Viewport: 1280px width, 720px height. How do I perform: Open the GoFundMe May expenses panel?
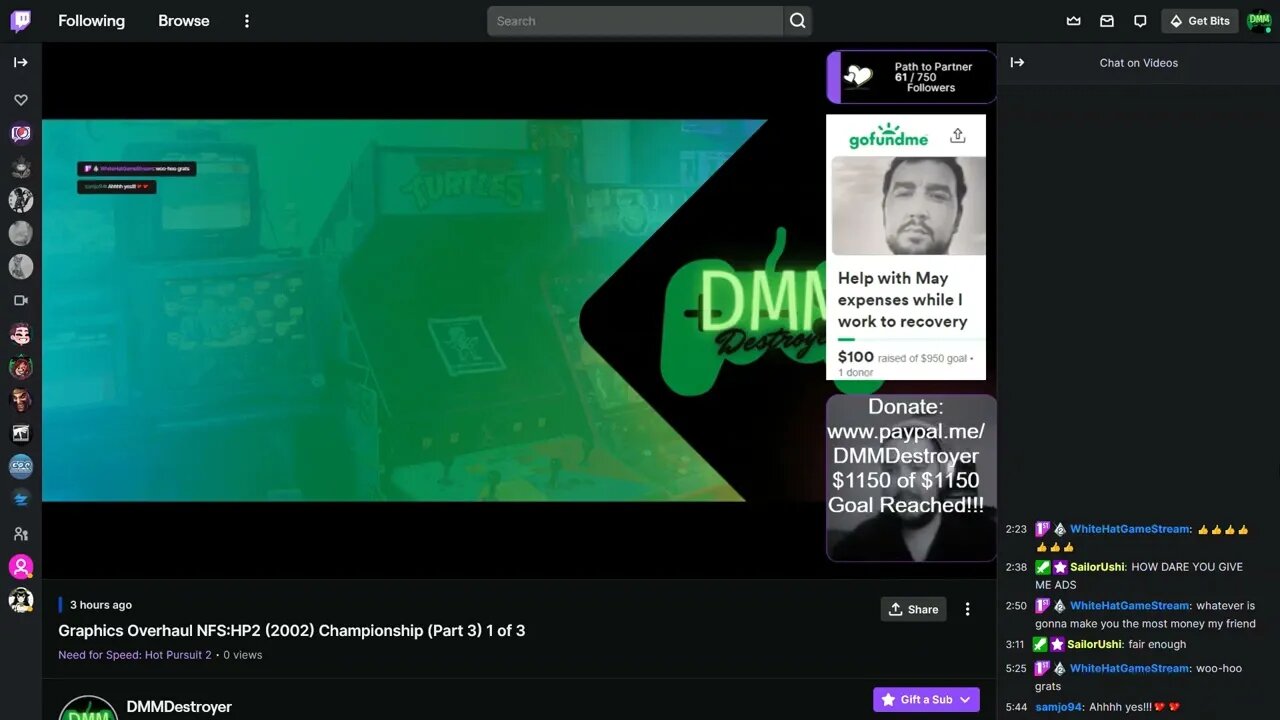tap(906, 247)
